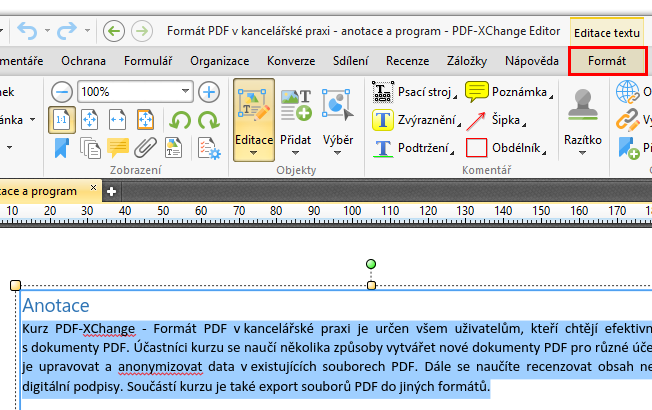The width and height of the screenshot is (652, 410).
Task: Expand the Přidat dropdown arrow
Action: (x=296, y=153)
